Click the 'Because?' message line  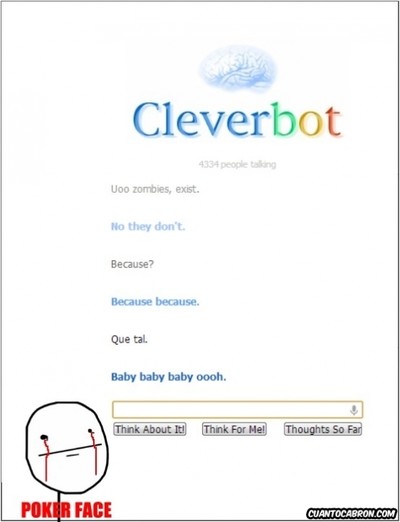[132, 264]
